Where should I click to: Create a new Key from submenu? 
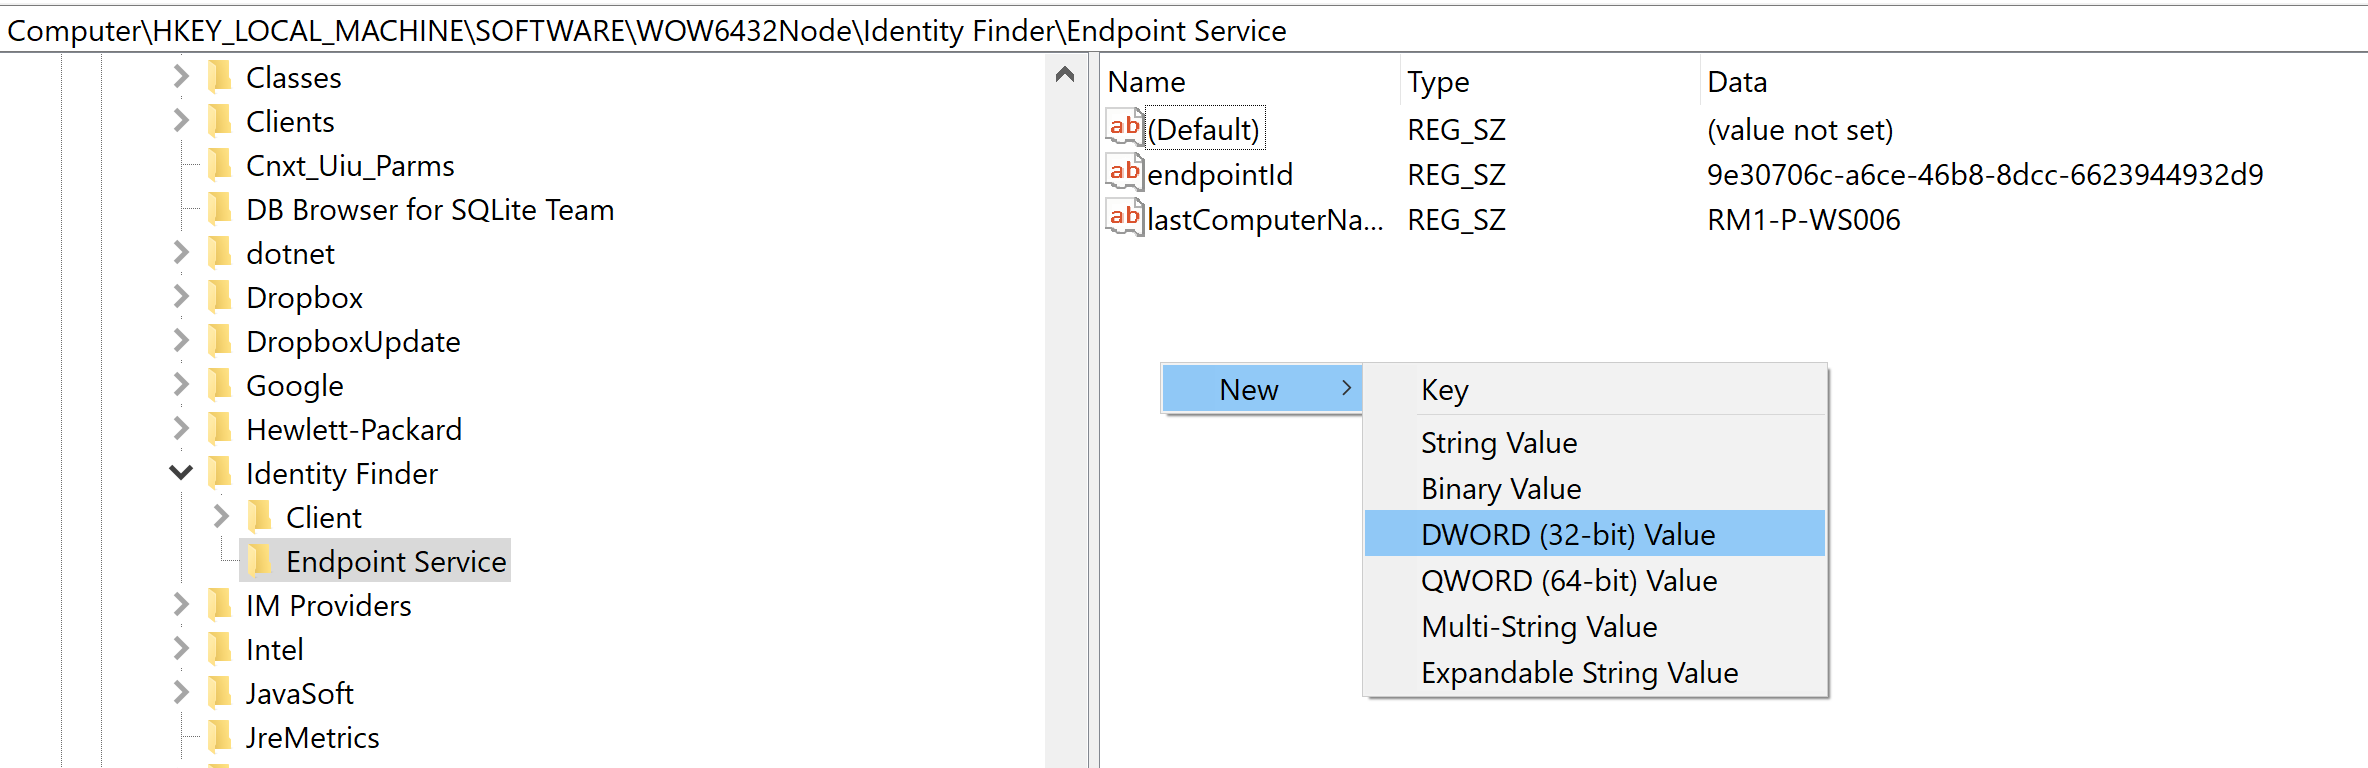pyautogui.click(x=1444, y=389)
